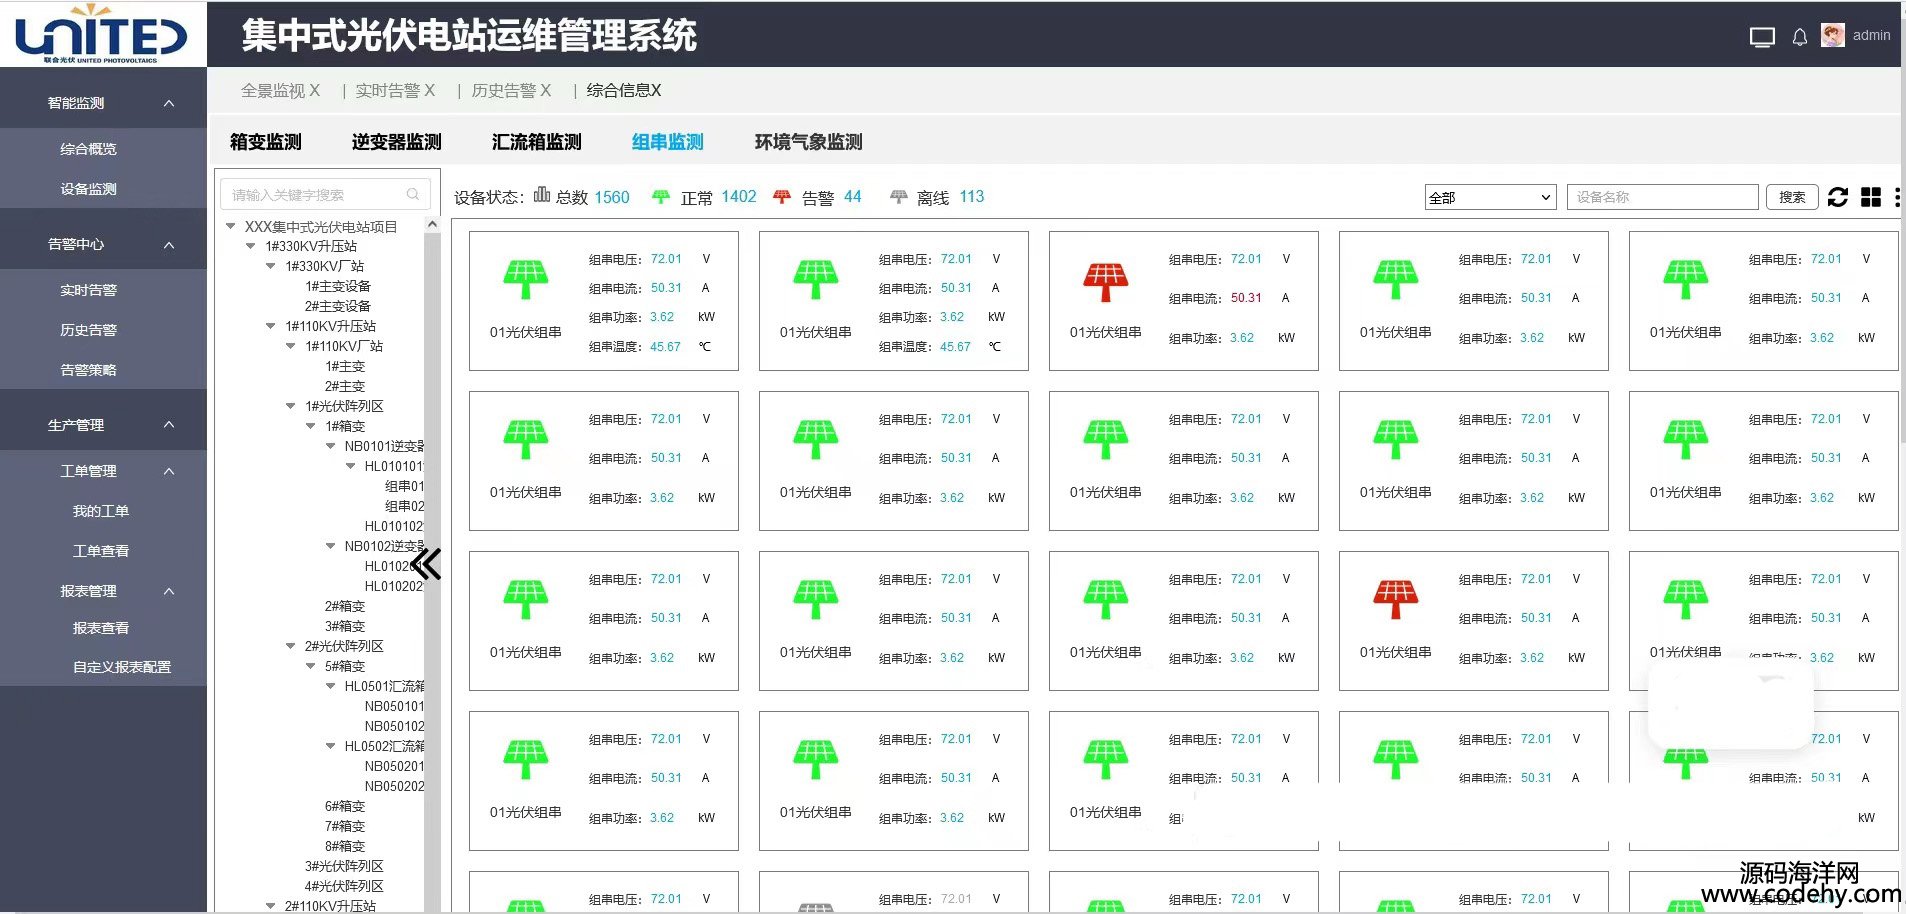
Task: Collapse the 2#光伏阵列区 tree node
Action: (291, 646)
